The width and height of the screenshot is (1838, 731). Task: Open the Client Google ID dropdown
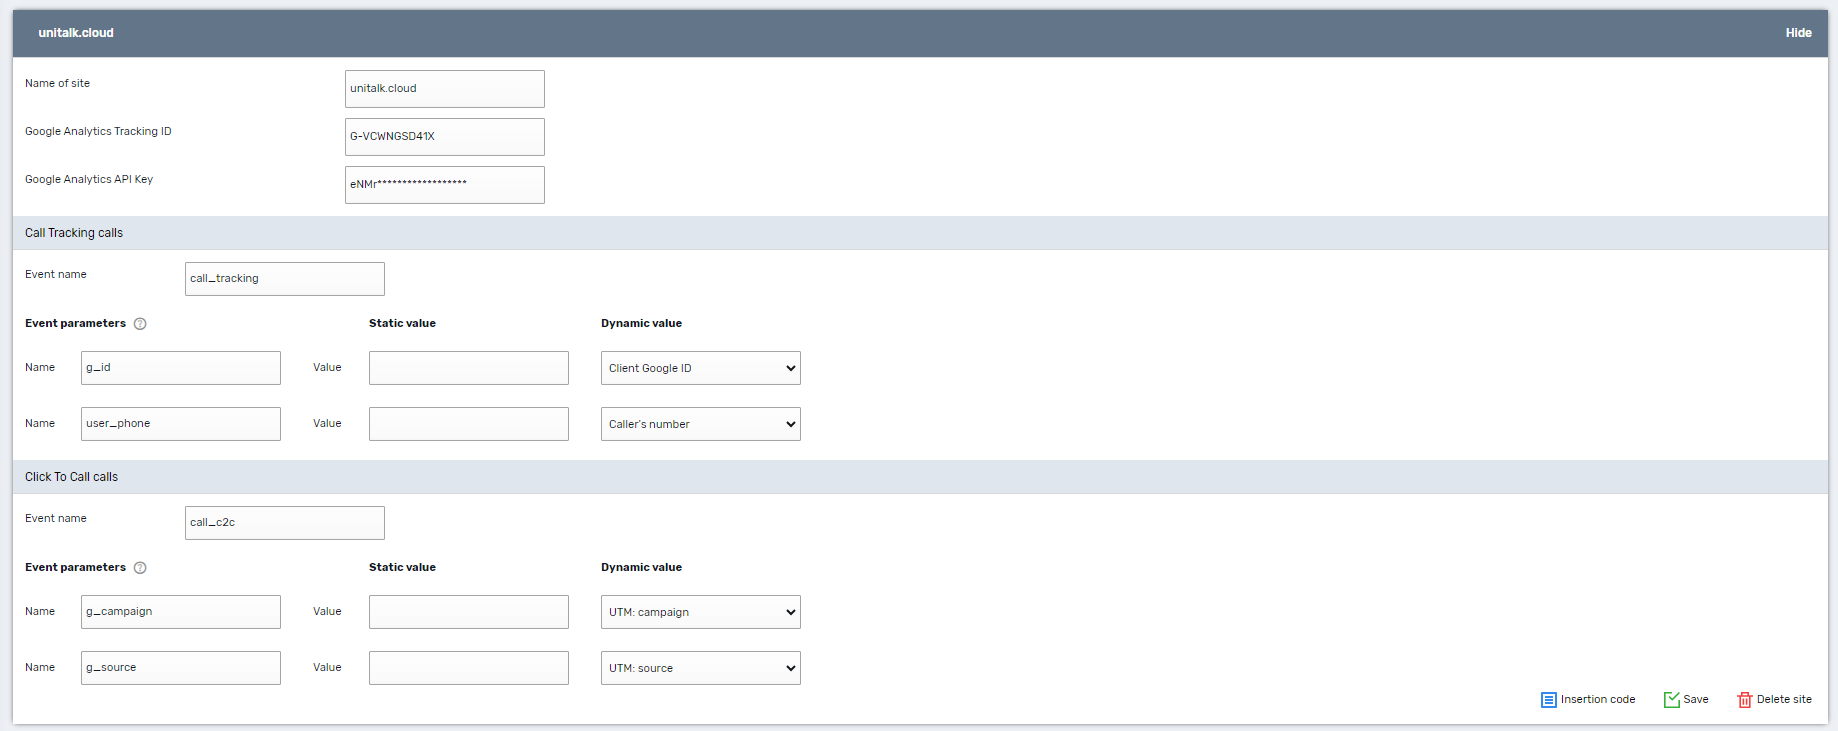click(700, 368)
